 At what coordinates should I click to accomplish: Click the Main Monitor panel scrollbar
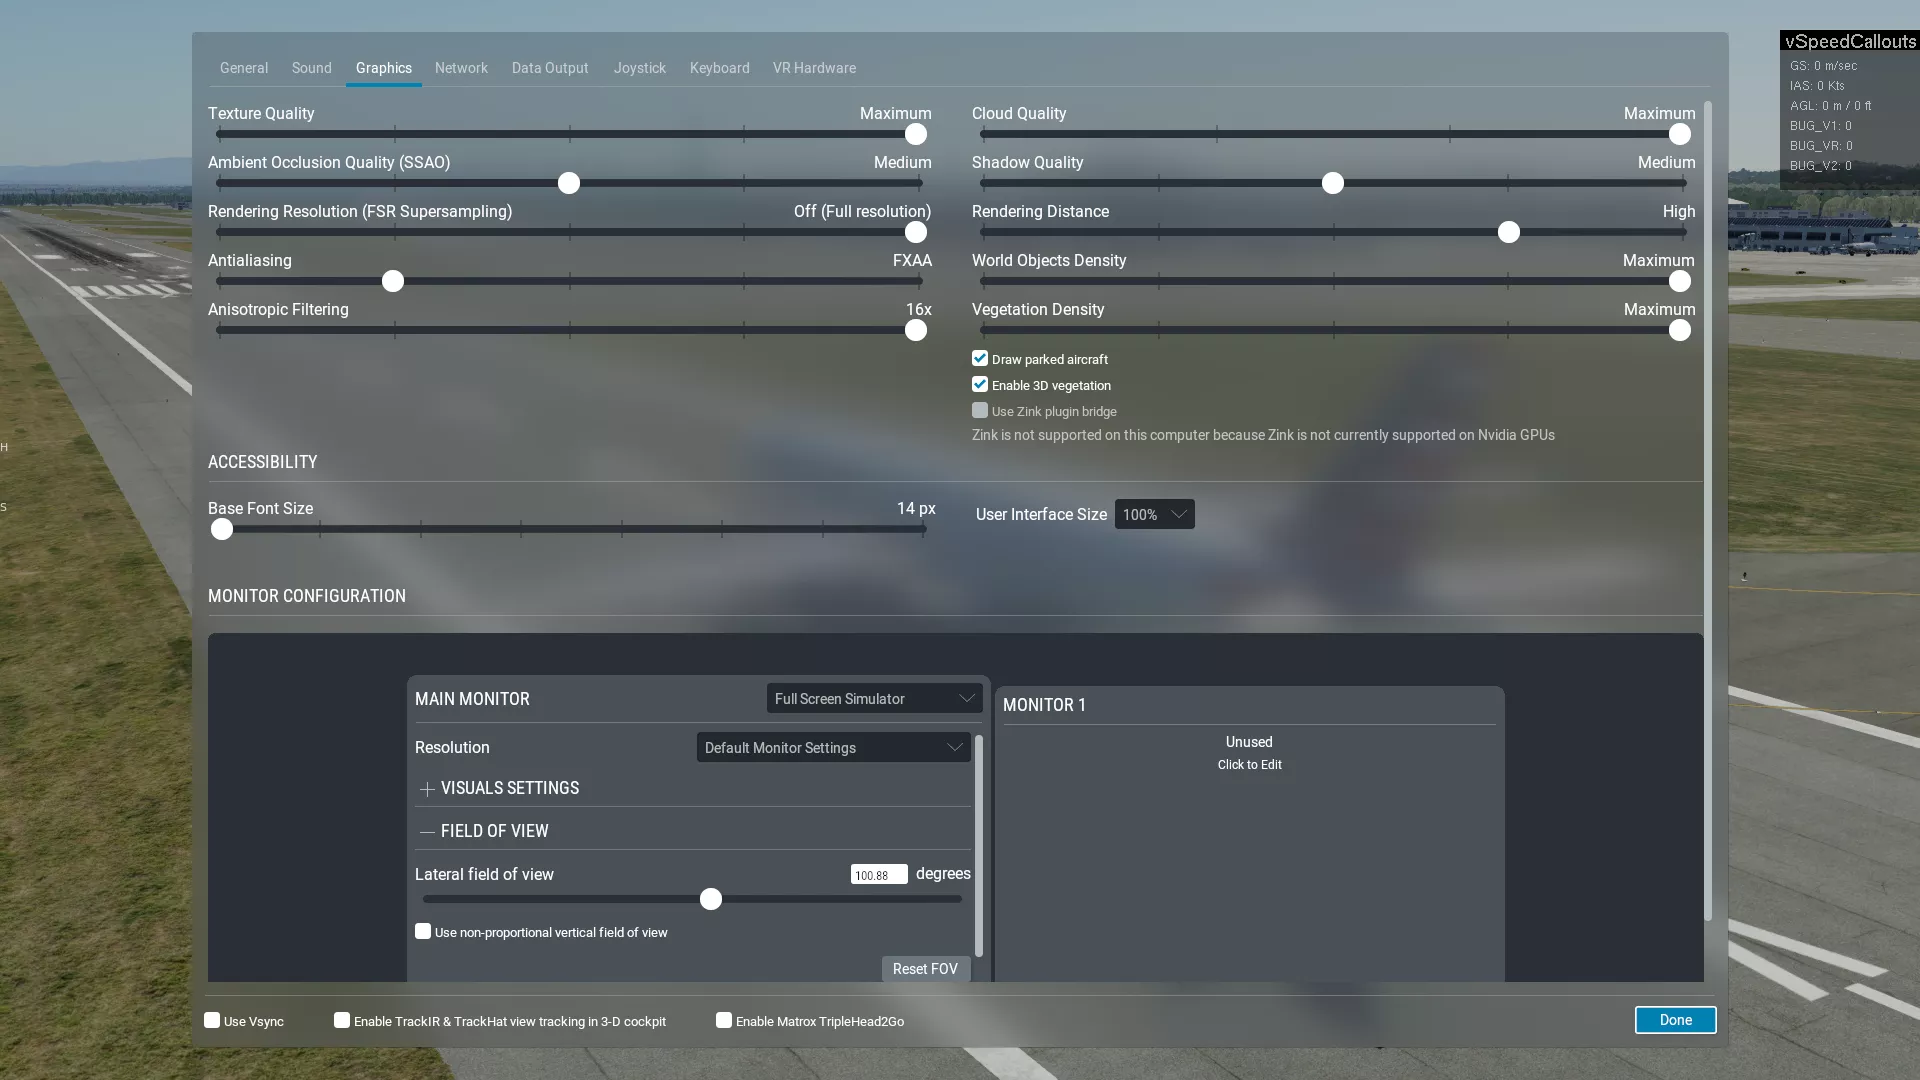pos(978,846)
